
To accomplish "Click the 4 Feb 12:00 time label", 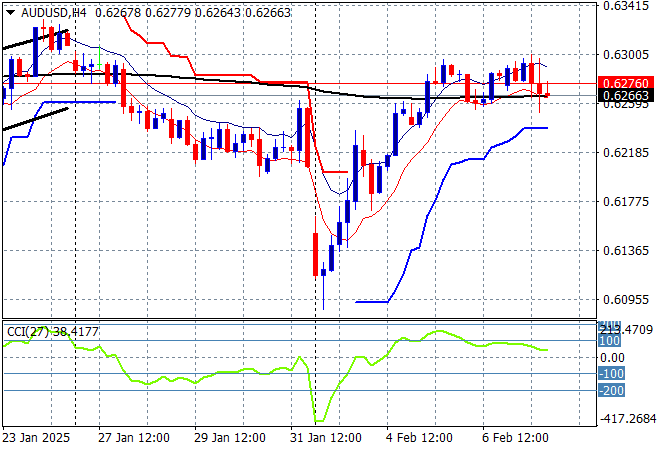I will pyautogui.click(x=419, y=437).
